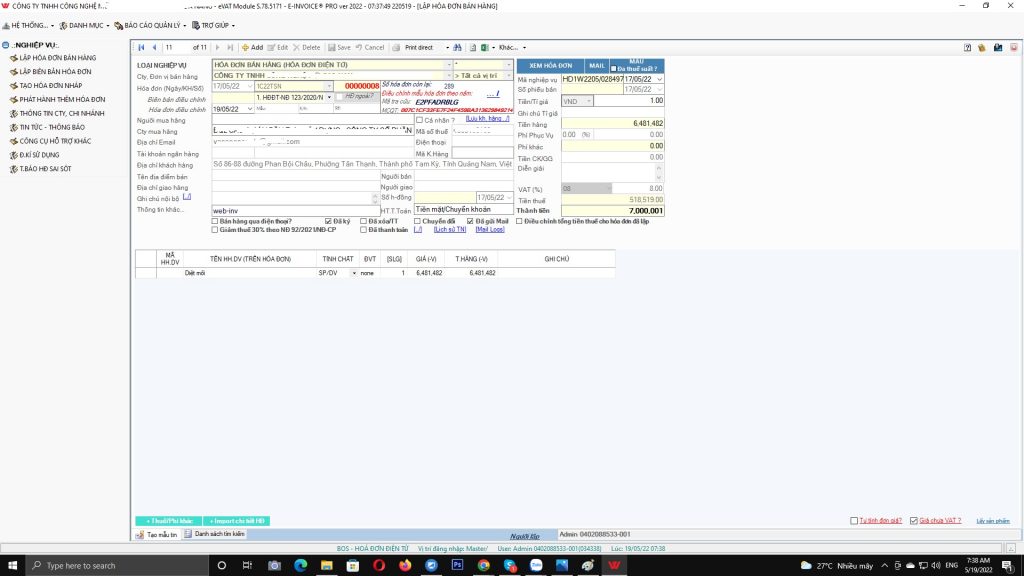Click the Lịch sử TN link

tap(450, 230)
